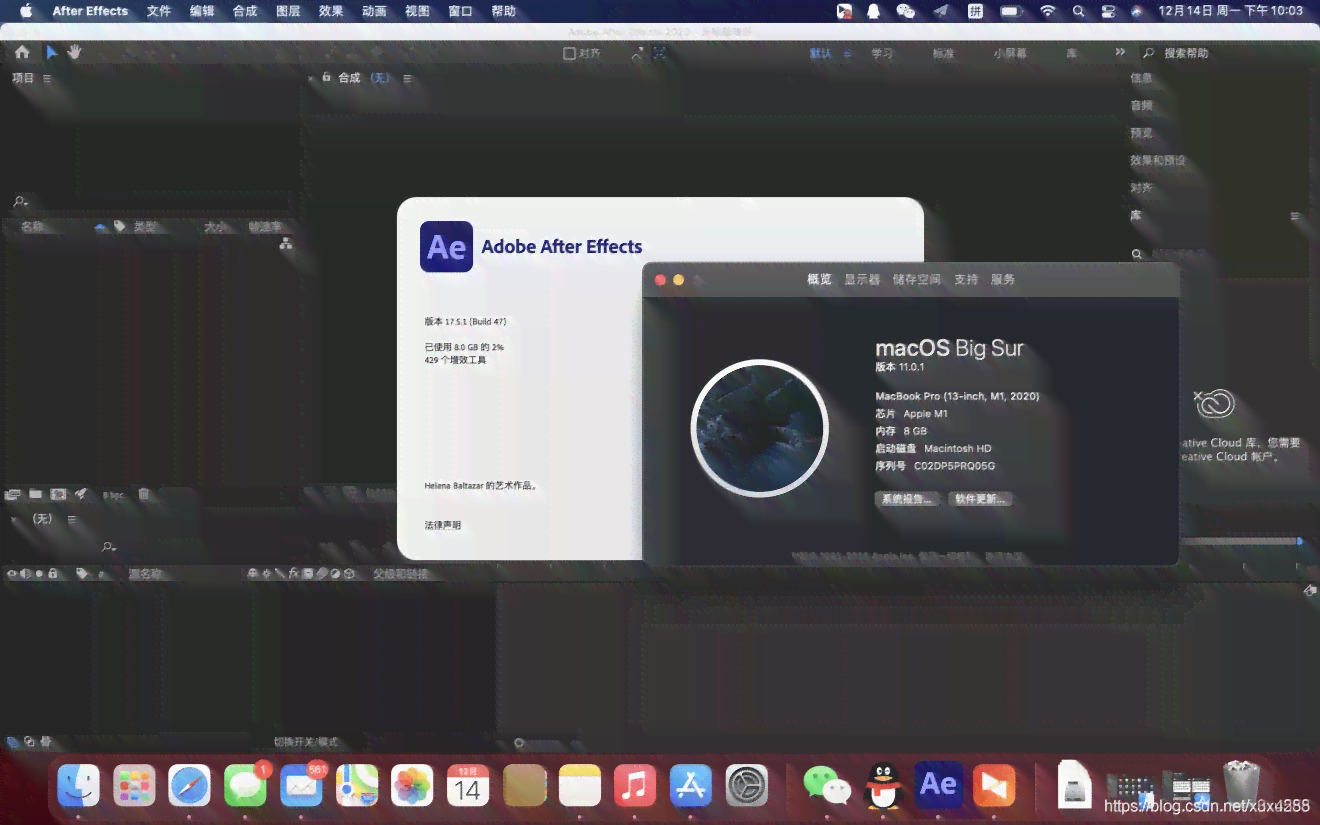1320x825 pixels.
Task: Sort project items by 大小 column
Action: 215,227
